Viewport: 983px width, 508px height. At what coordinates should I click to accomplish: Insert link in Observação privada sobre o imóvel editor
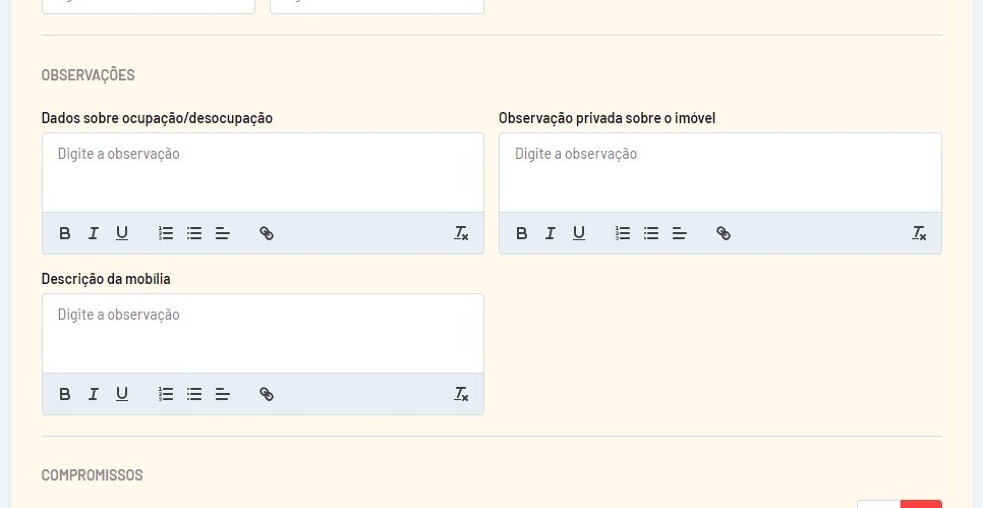pyautogui.click(x=723, y=233)
